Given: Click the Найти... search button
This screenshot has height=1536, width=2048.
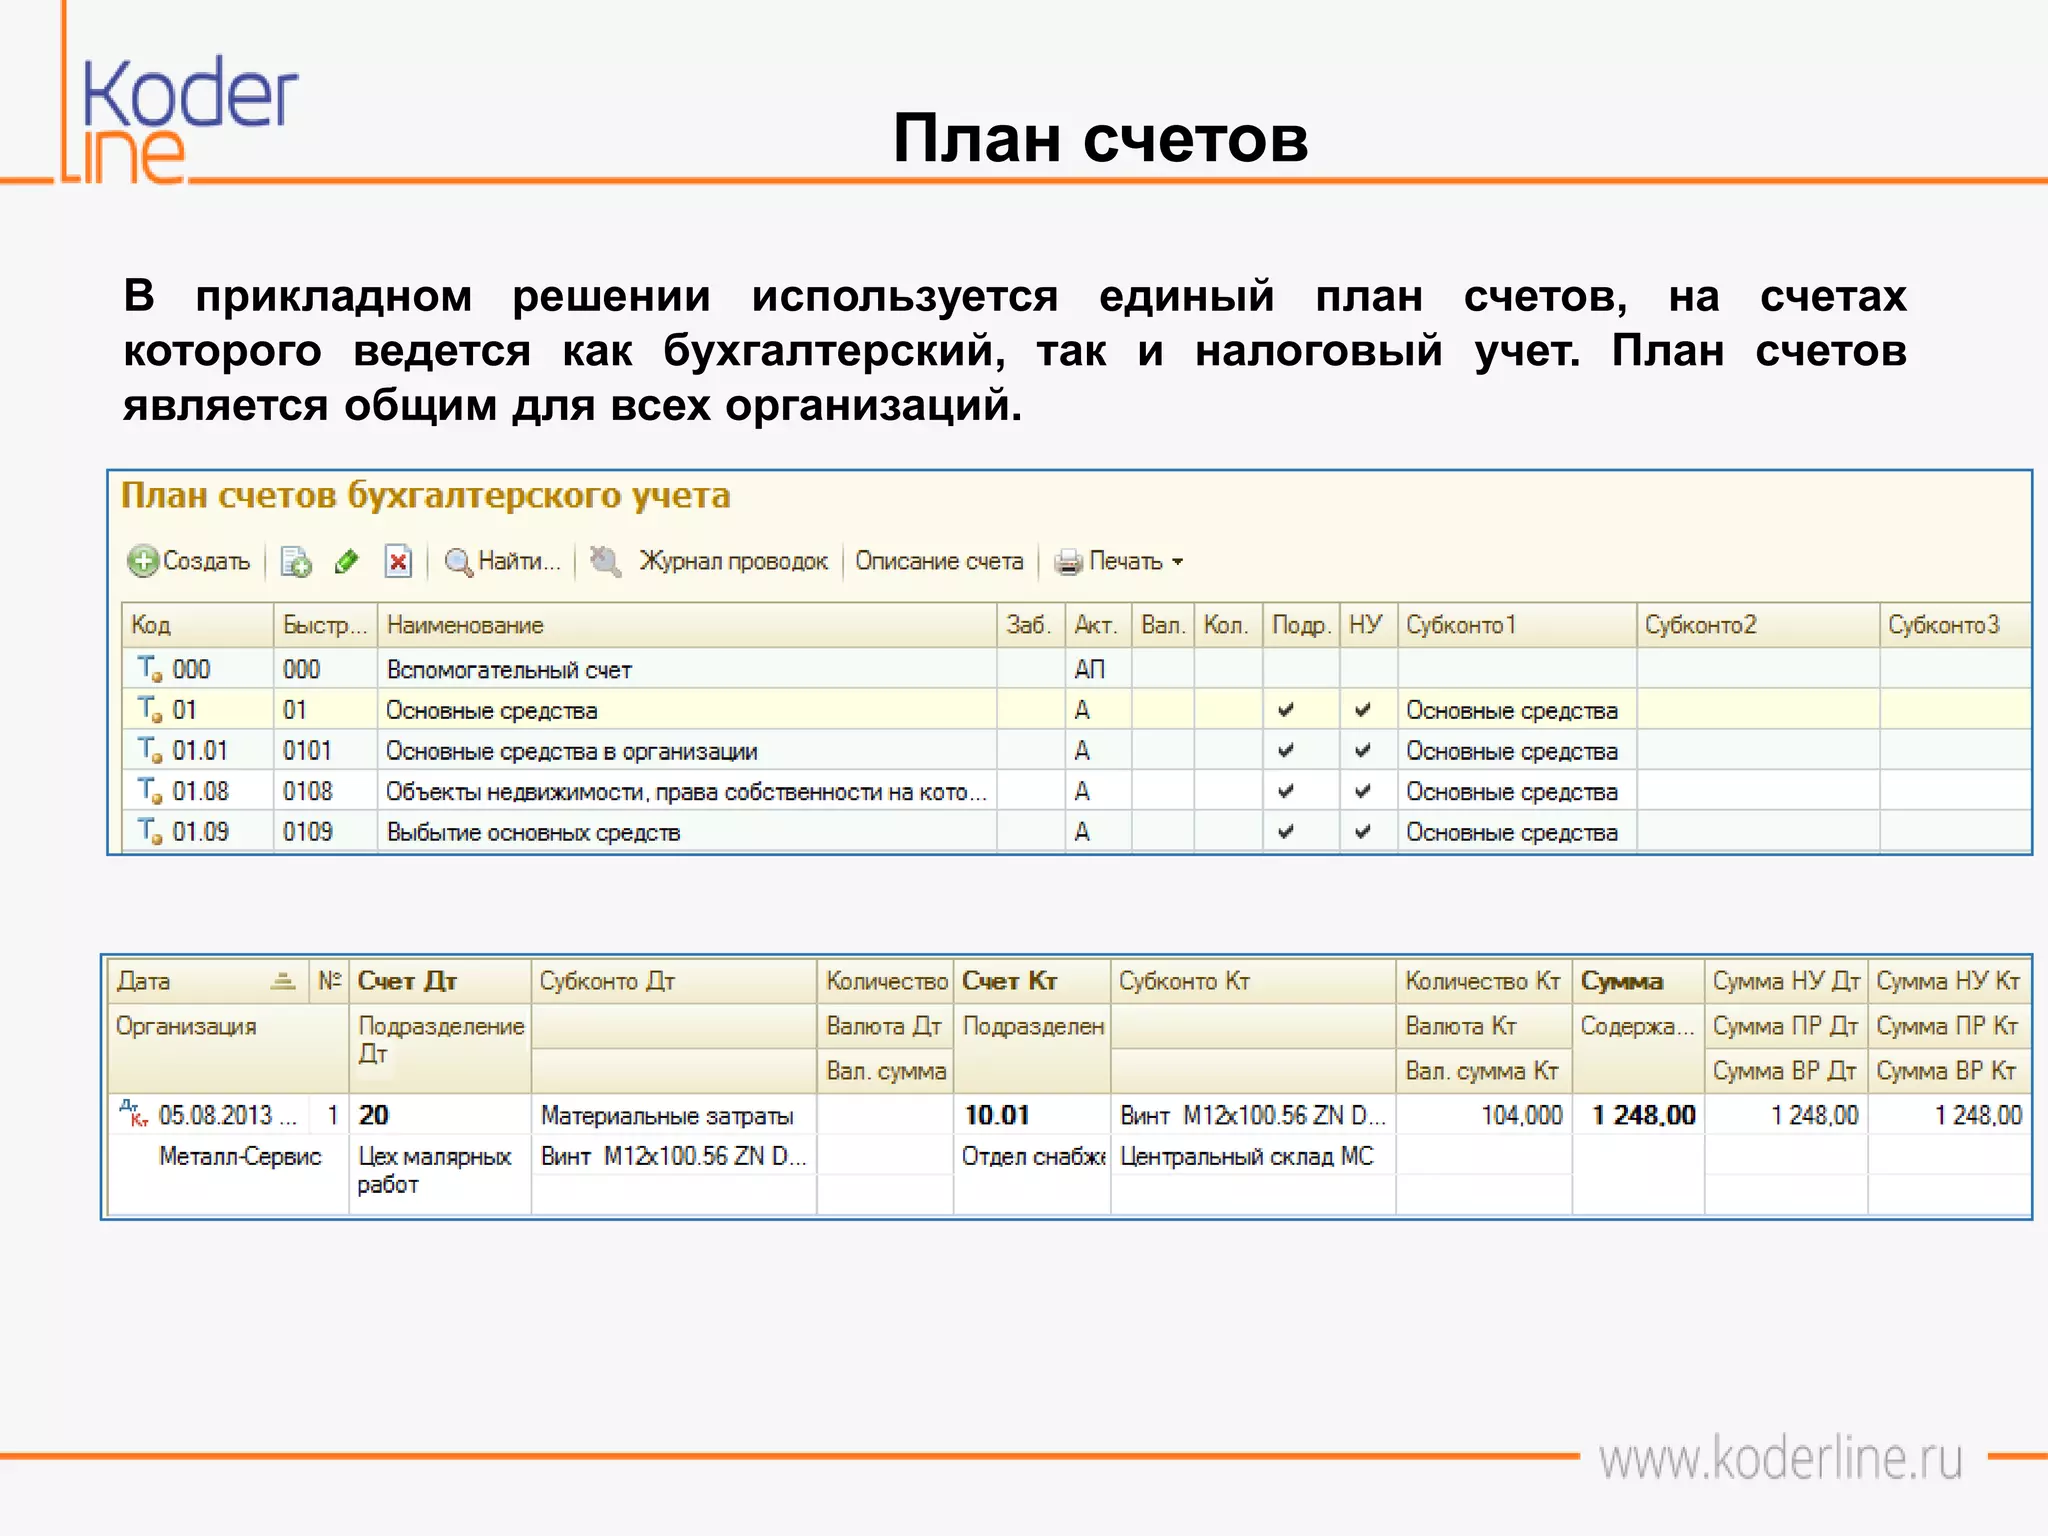Looking at the screenshot, I should [x=502, y=561].
